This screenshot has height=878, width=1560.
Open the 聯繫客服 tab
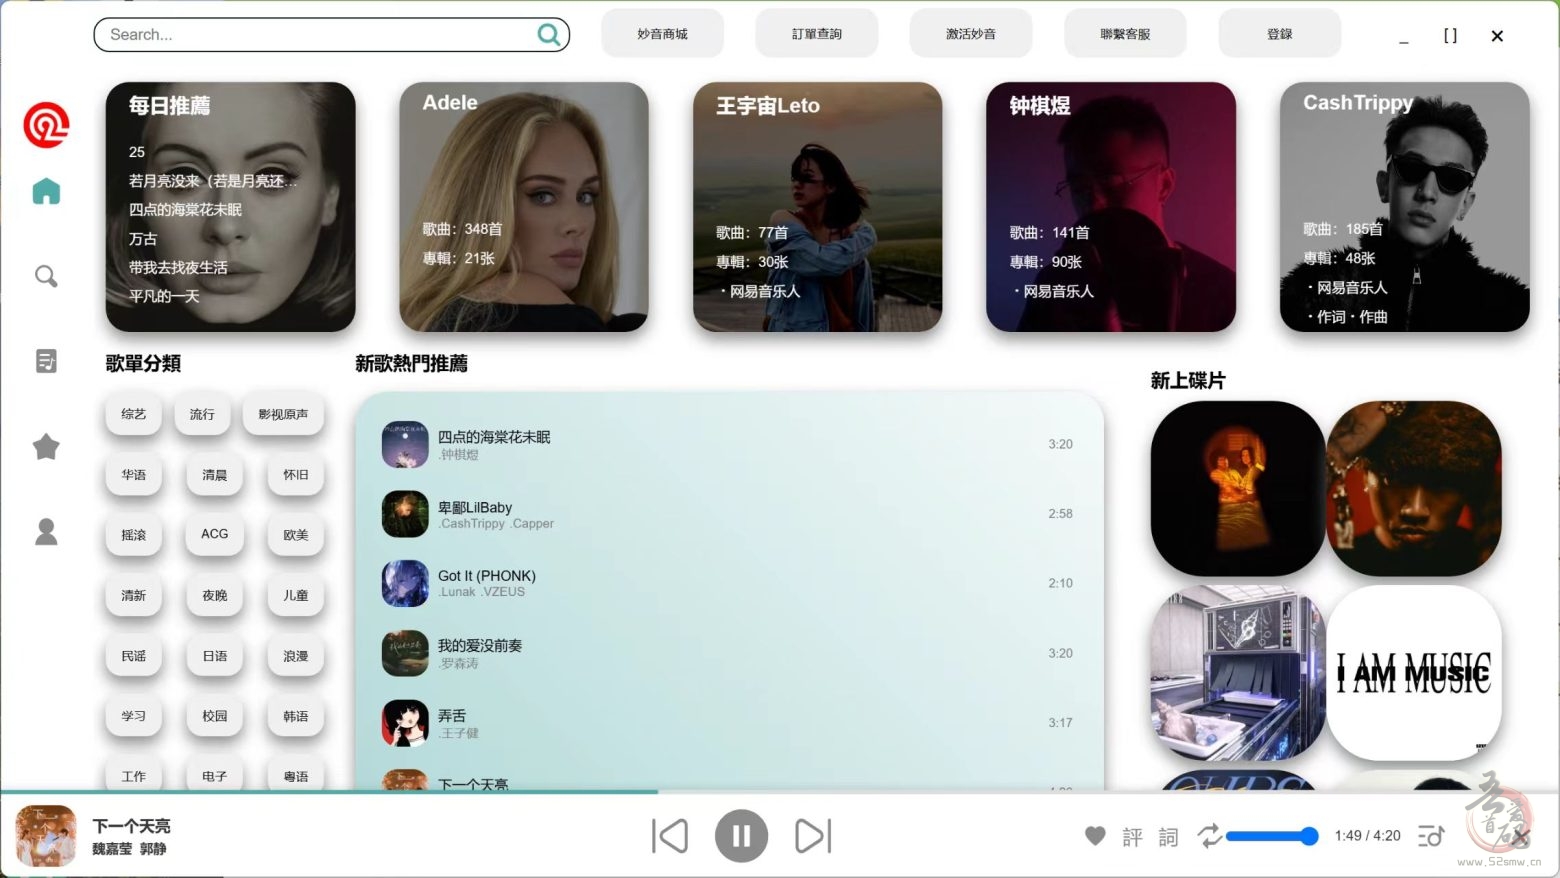point(1125,34)
